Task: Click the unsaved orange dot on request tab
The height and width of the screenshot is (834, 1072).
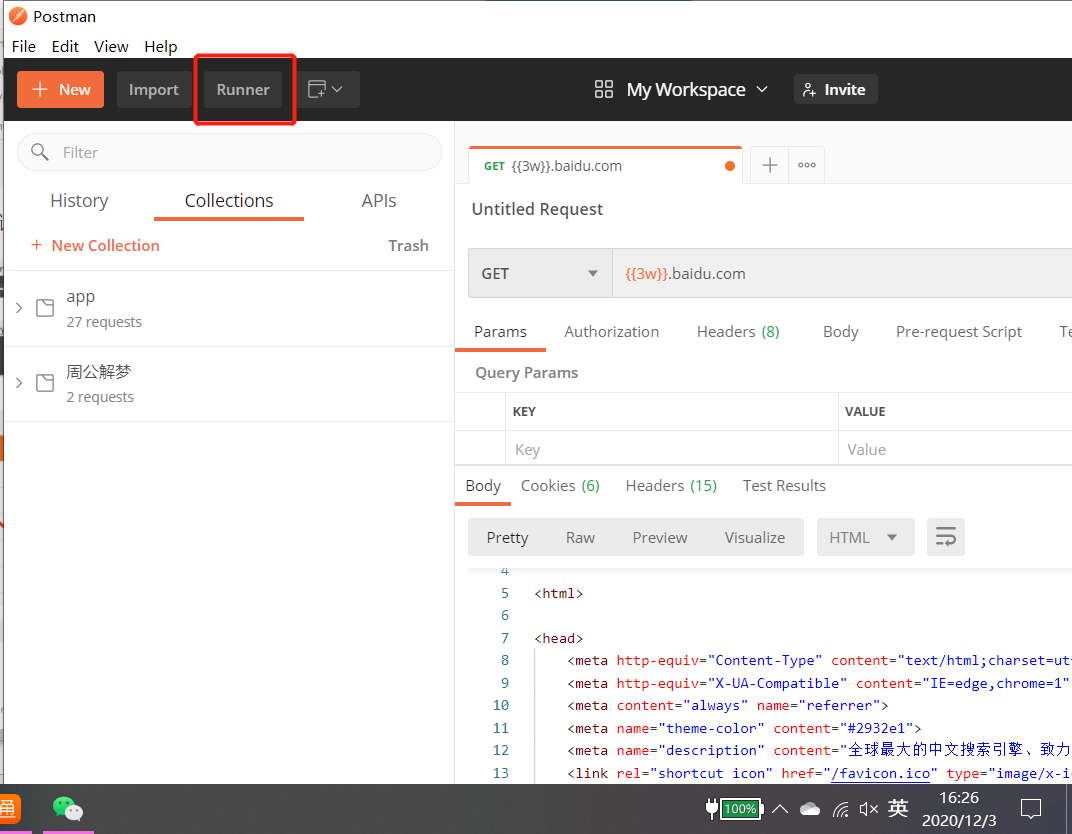Action: pos(729,166)
